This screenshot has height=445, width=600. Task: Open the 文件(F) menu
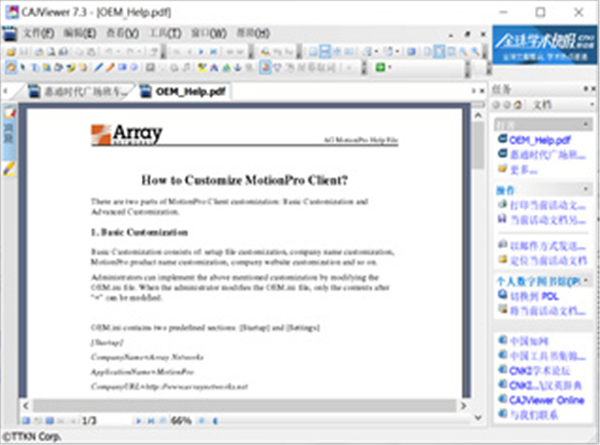pyautogui.click(x=38, y=33)
